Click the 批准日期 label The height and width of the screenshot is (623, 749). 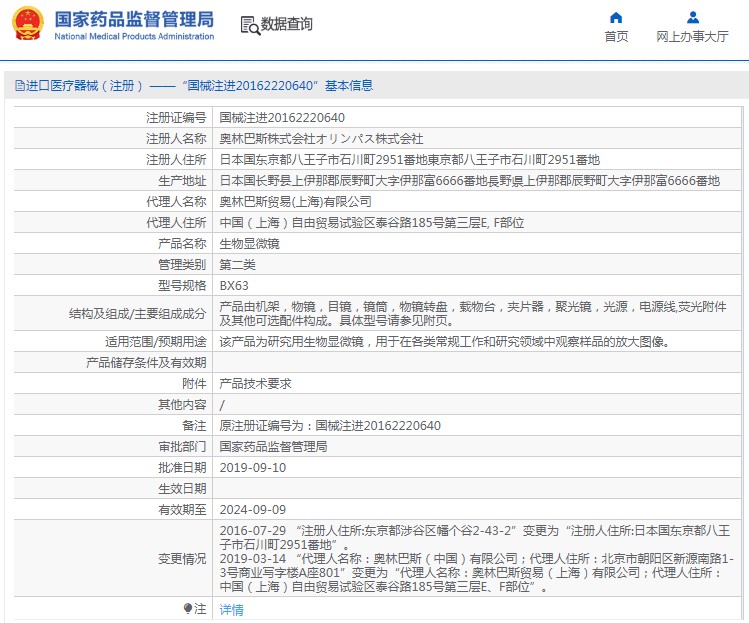coord(182,468)
